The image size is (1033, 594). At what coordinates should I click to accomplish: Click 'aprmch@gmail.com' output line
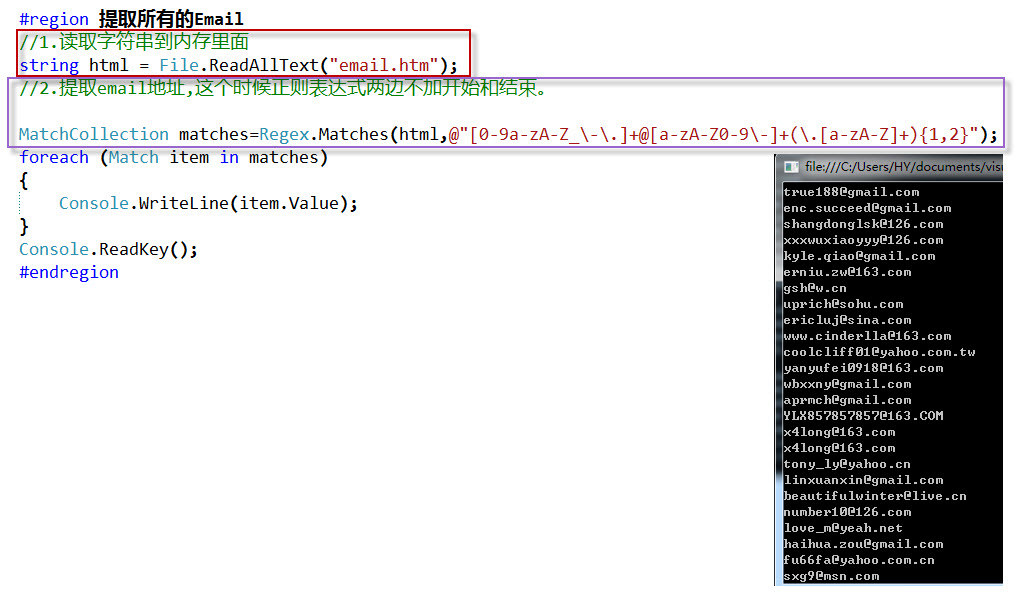tap(847, 400)
